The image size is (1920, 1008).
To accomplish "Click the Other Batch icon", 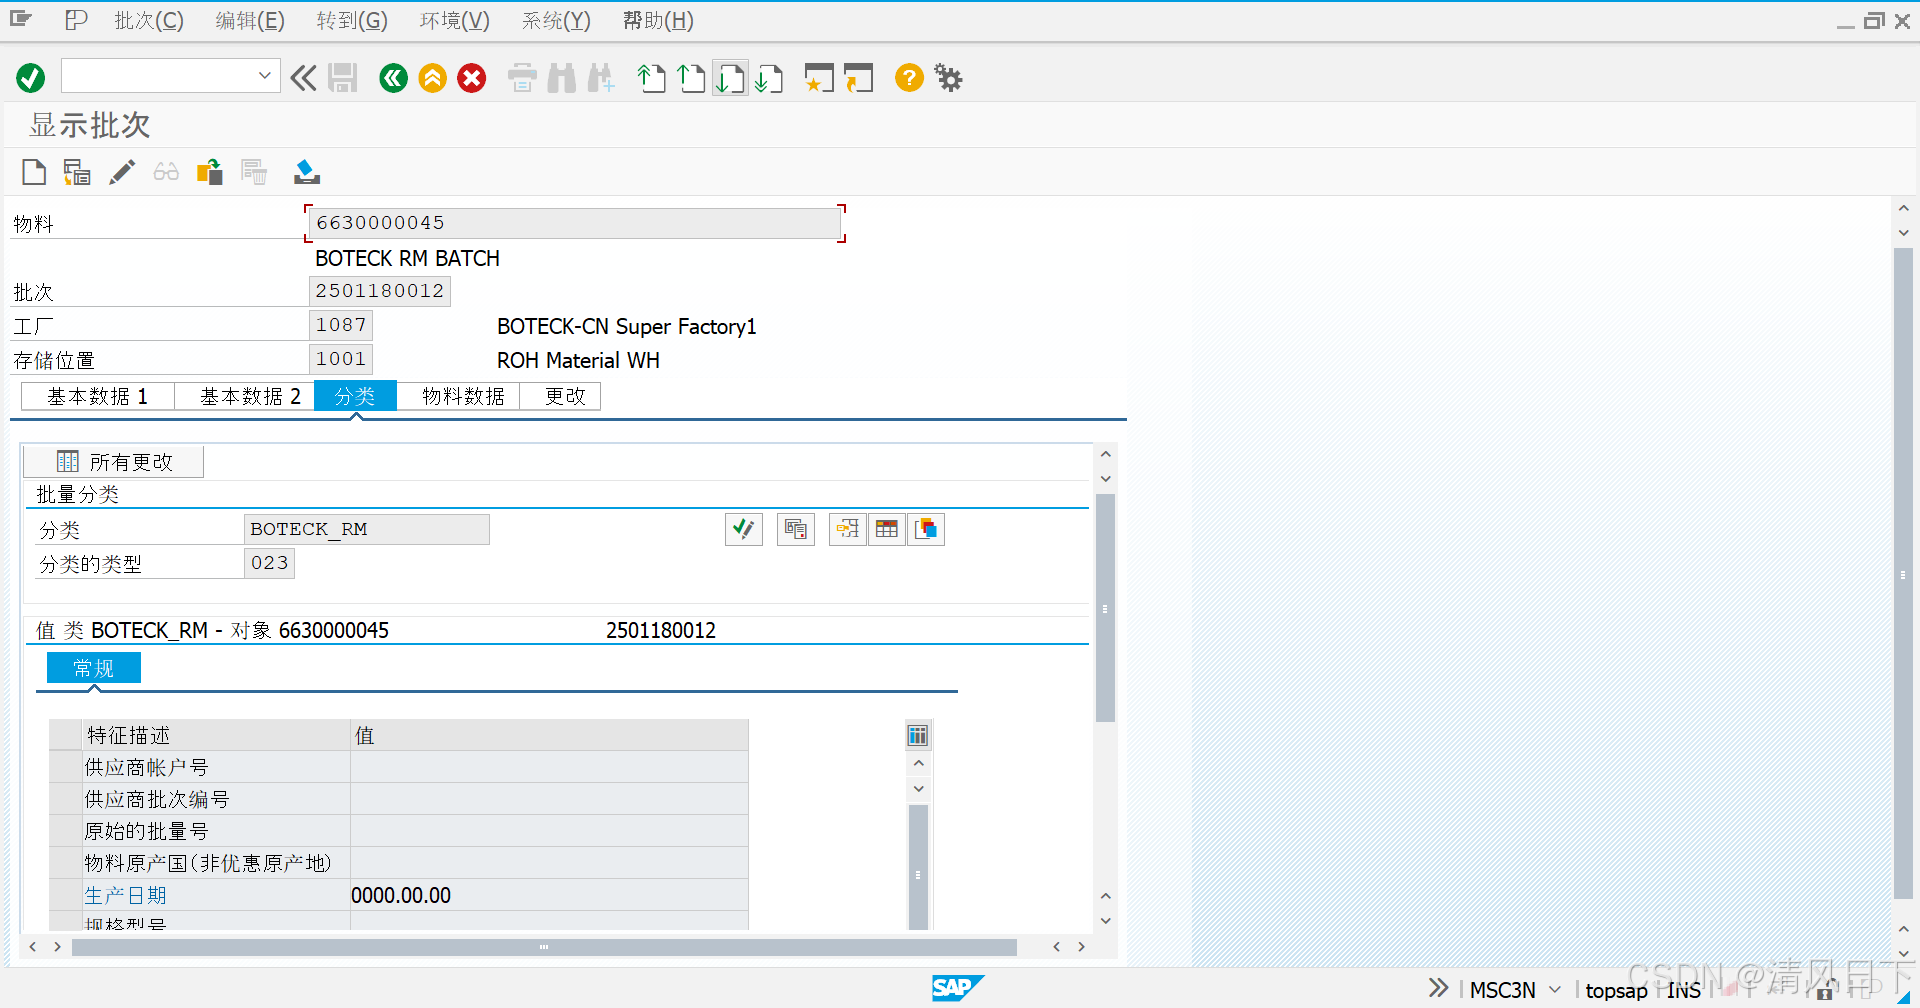I will coord(77,172).
